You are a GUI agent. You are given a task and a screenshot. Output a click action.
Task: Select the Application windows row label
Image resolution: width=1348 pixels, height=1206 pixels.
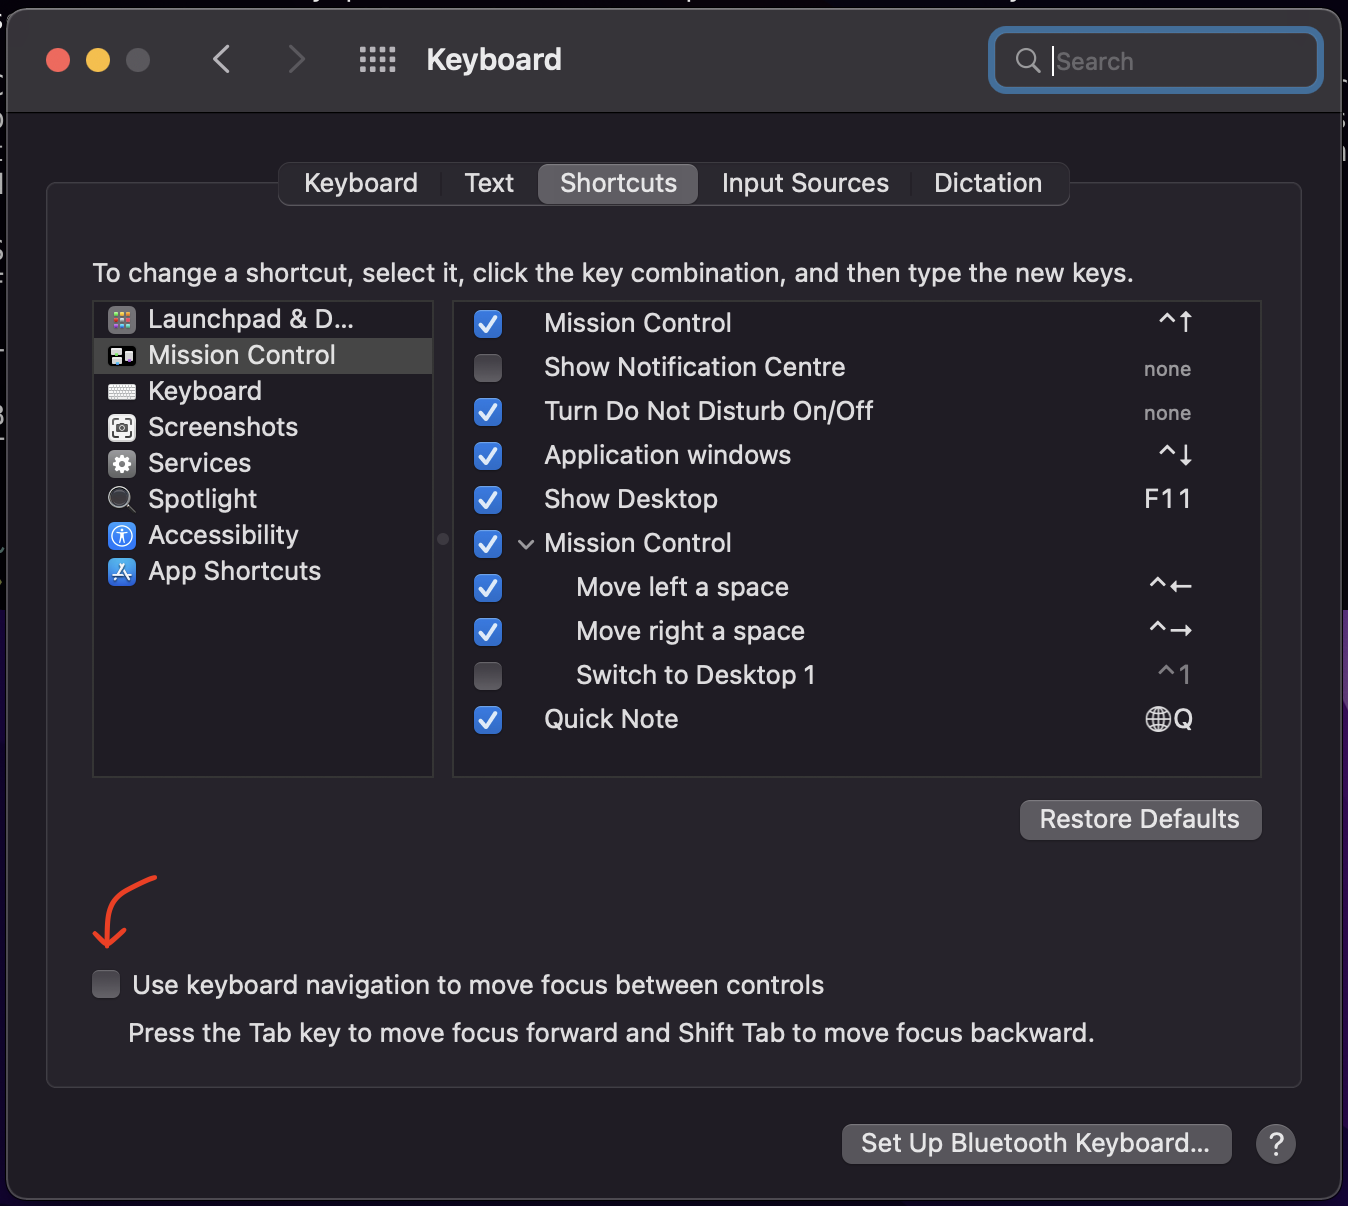tap(667, 455)
